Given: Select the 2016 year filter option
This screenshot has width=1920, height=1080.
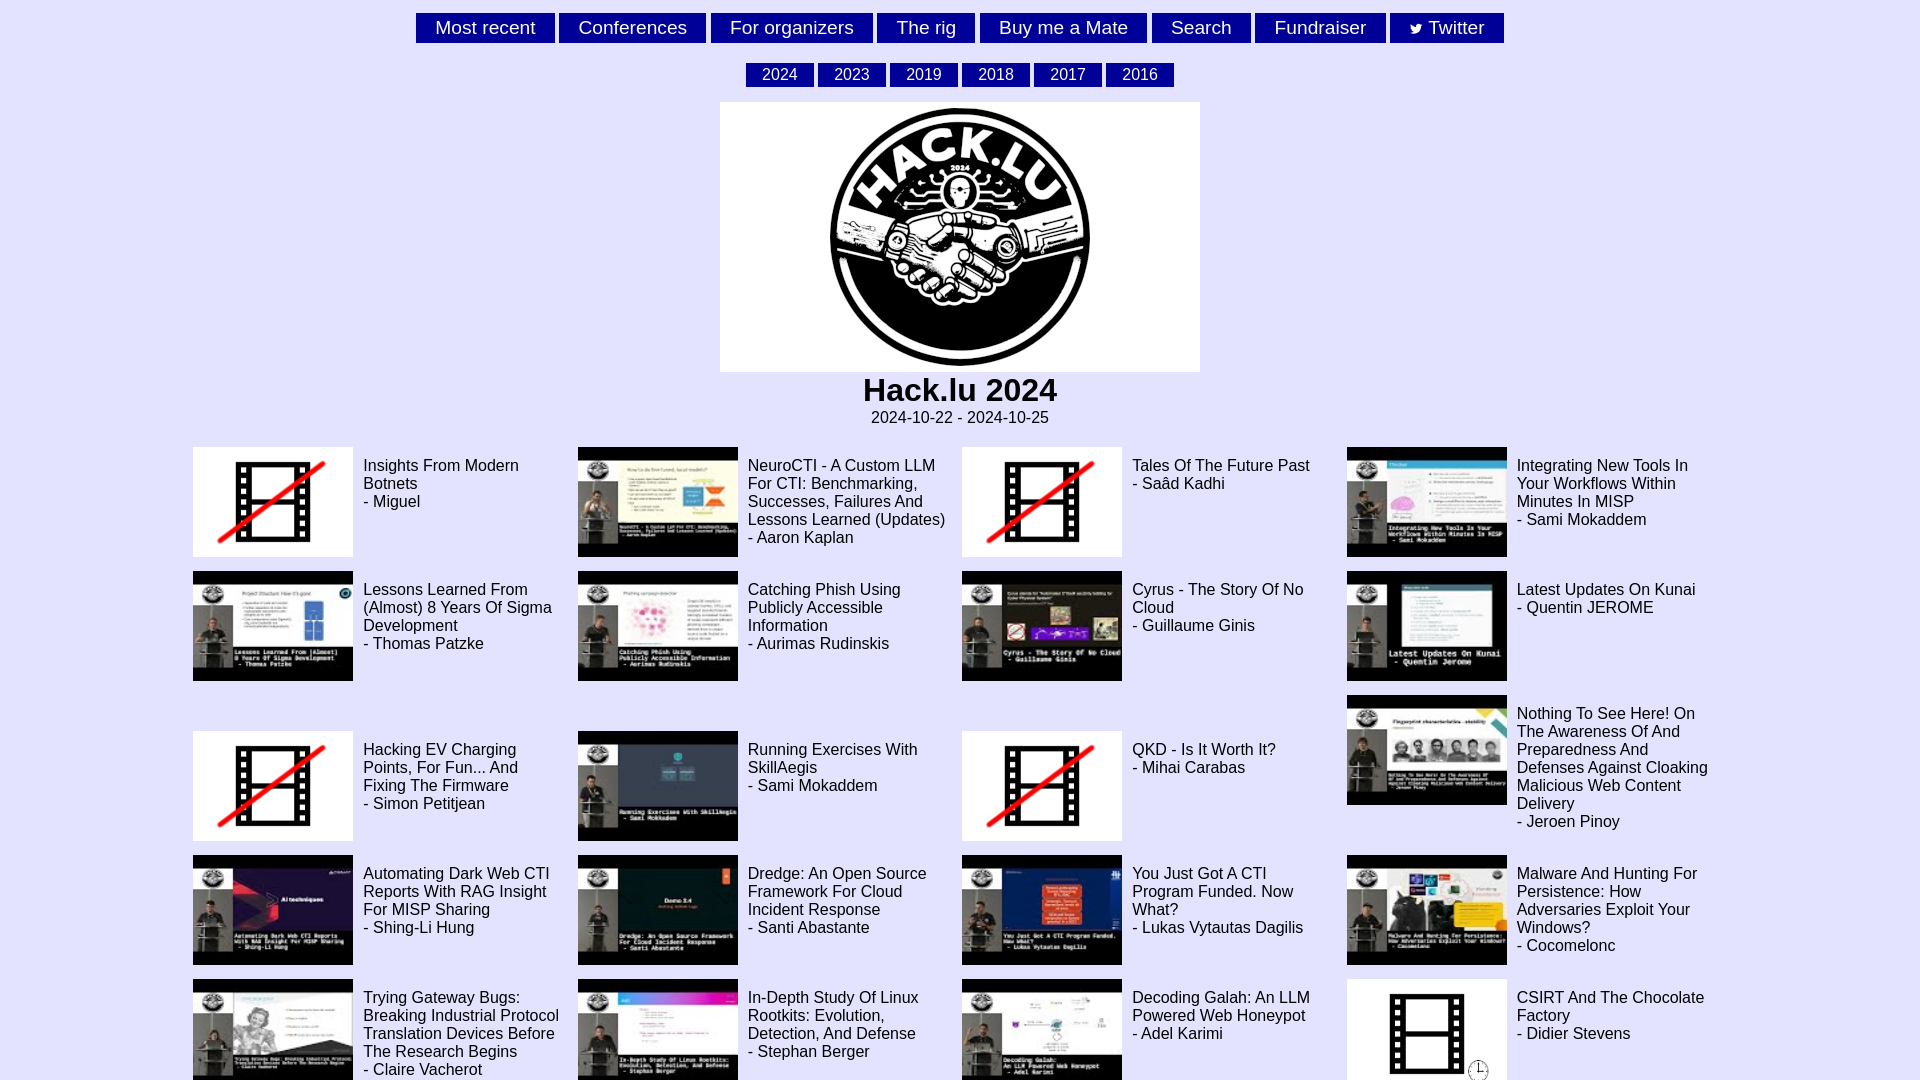Looking at the screenshot, I should coord(1139,74).
